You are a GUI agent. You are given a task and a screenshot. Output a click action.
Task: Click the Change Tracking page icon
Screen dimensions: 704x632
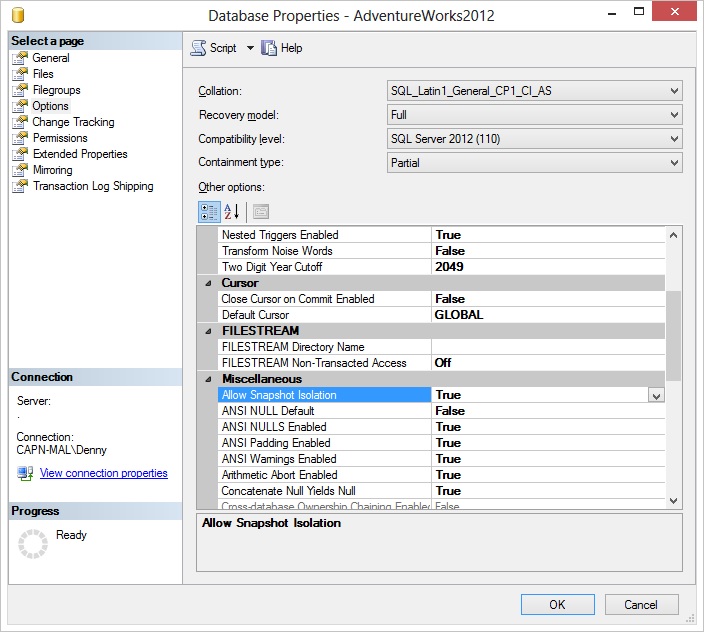pos(20,122)
